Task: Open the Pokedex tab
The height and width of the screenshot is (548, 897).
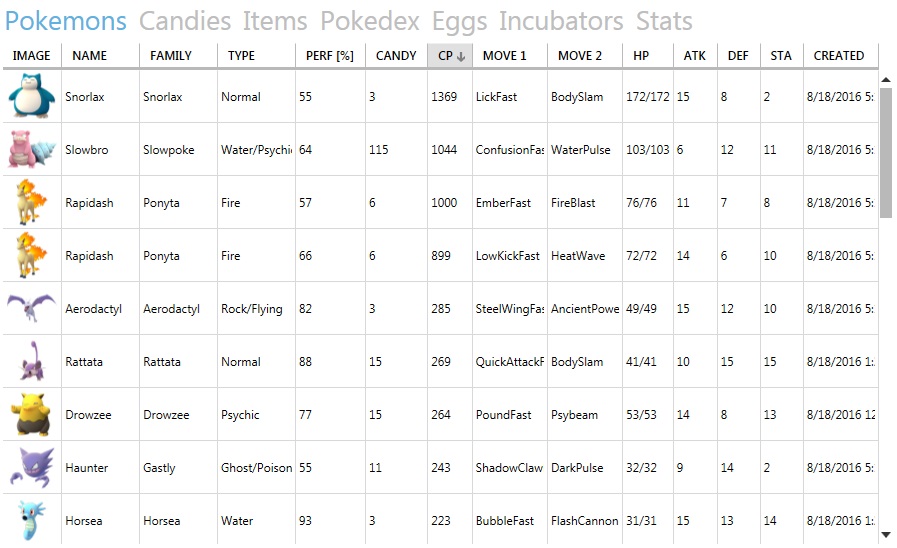Action: [x=370, y=21]
